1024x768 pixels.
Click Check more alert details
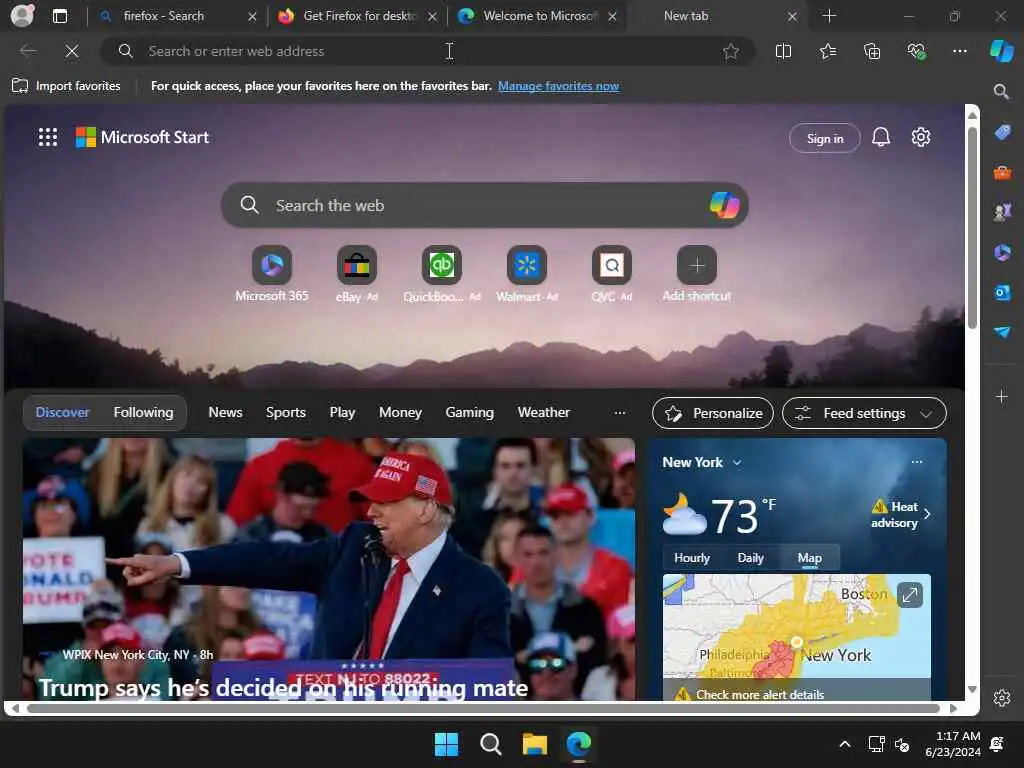coord(760,694)
